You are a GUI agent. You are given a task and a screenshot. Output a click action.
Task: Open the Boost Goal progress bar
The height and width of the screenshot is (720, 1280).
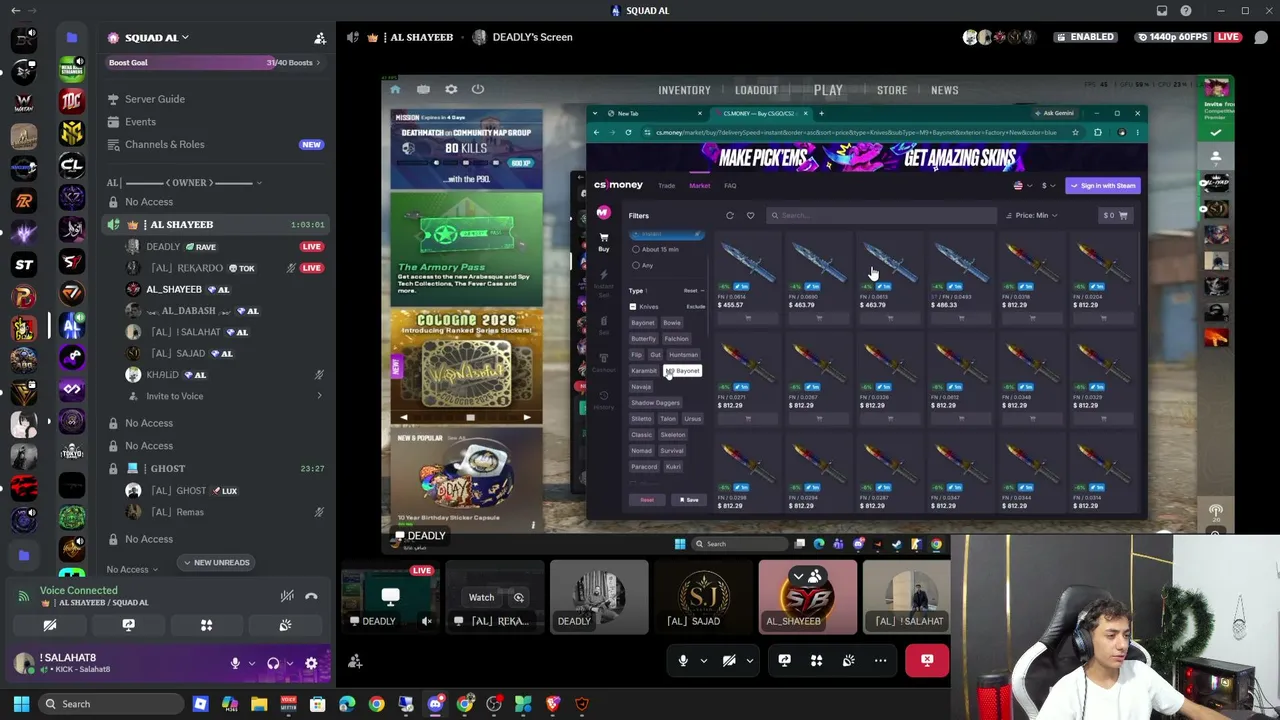[x=214, y=62]
